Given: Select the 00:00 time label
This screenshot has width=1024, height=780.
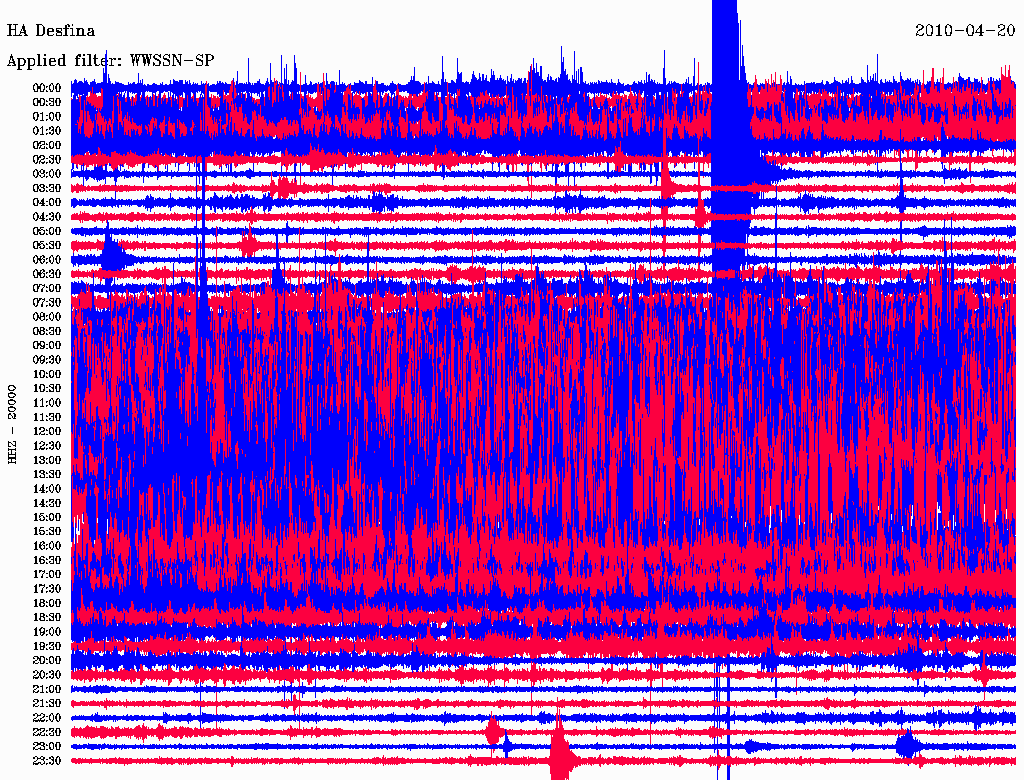Looking at the screenshot, I should [x=46, y=88].
